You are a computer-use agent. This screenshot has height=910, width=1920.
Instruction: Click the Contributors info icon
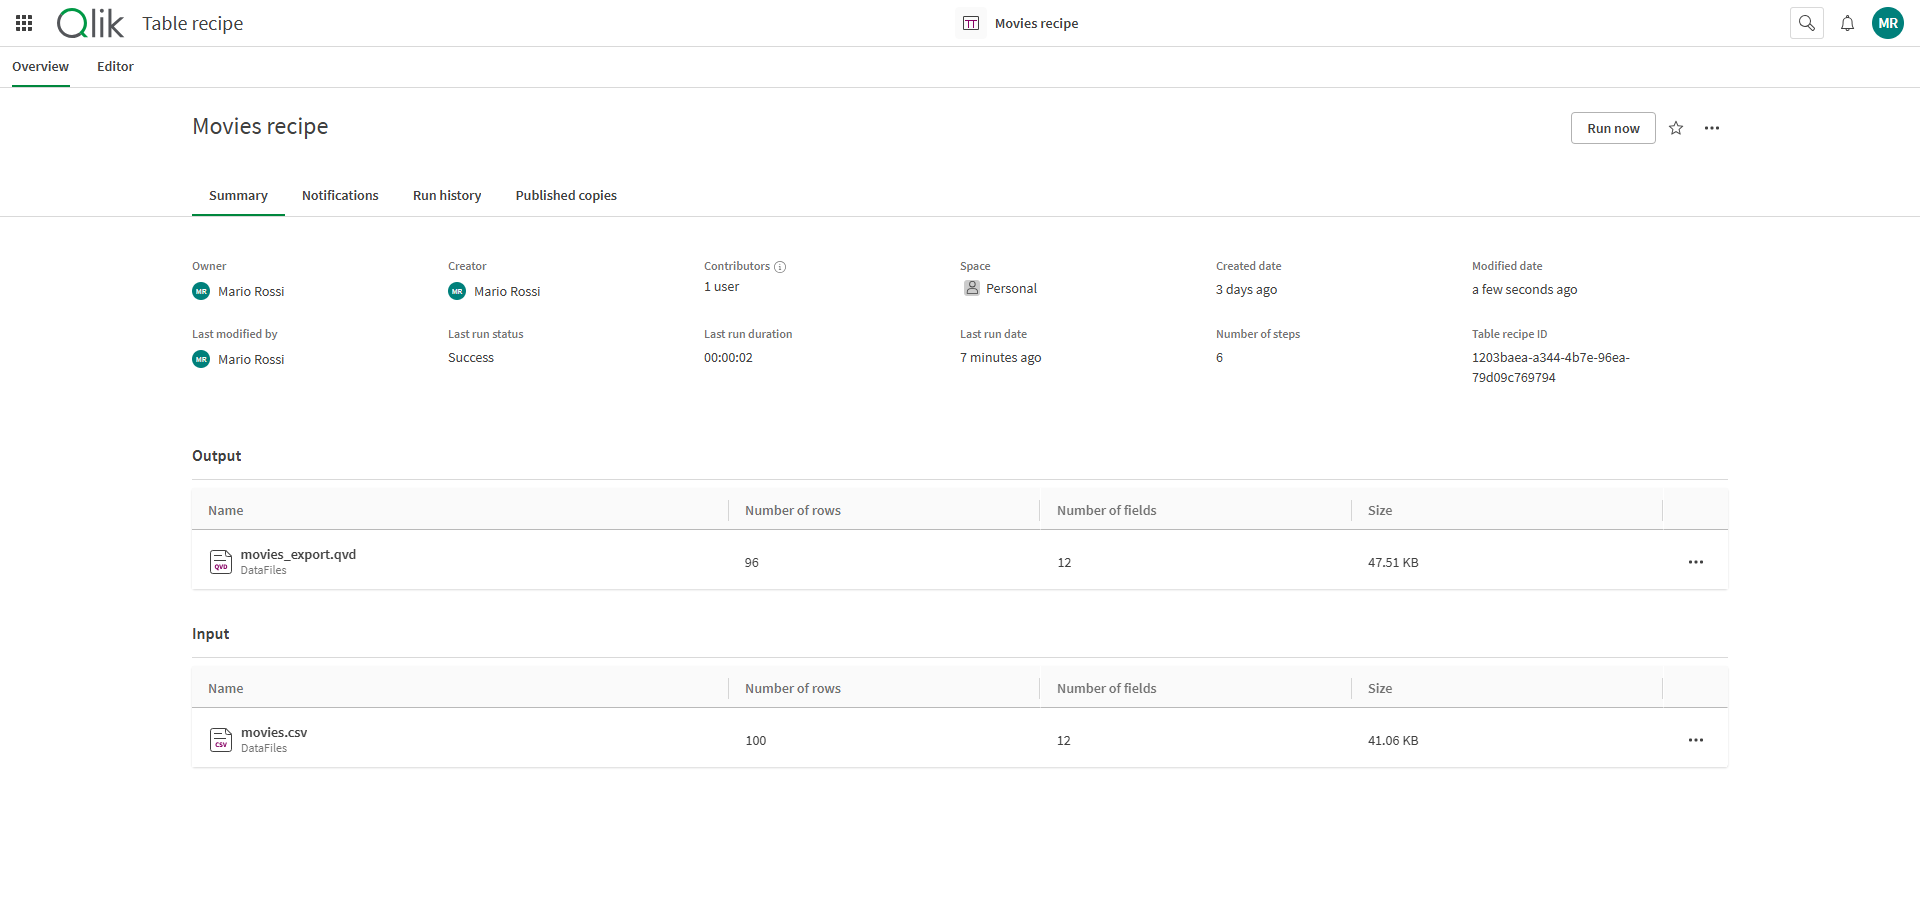(780, 267)
